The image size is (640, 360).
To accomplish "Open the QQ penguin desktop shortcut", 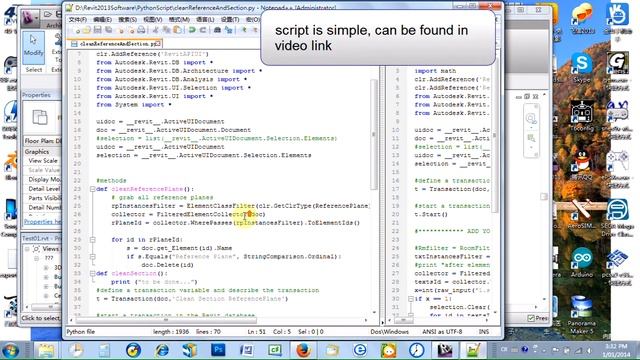I will tap(582, 165).
